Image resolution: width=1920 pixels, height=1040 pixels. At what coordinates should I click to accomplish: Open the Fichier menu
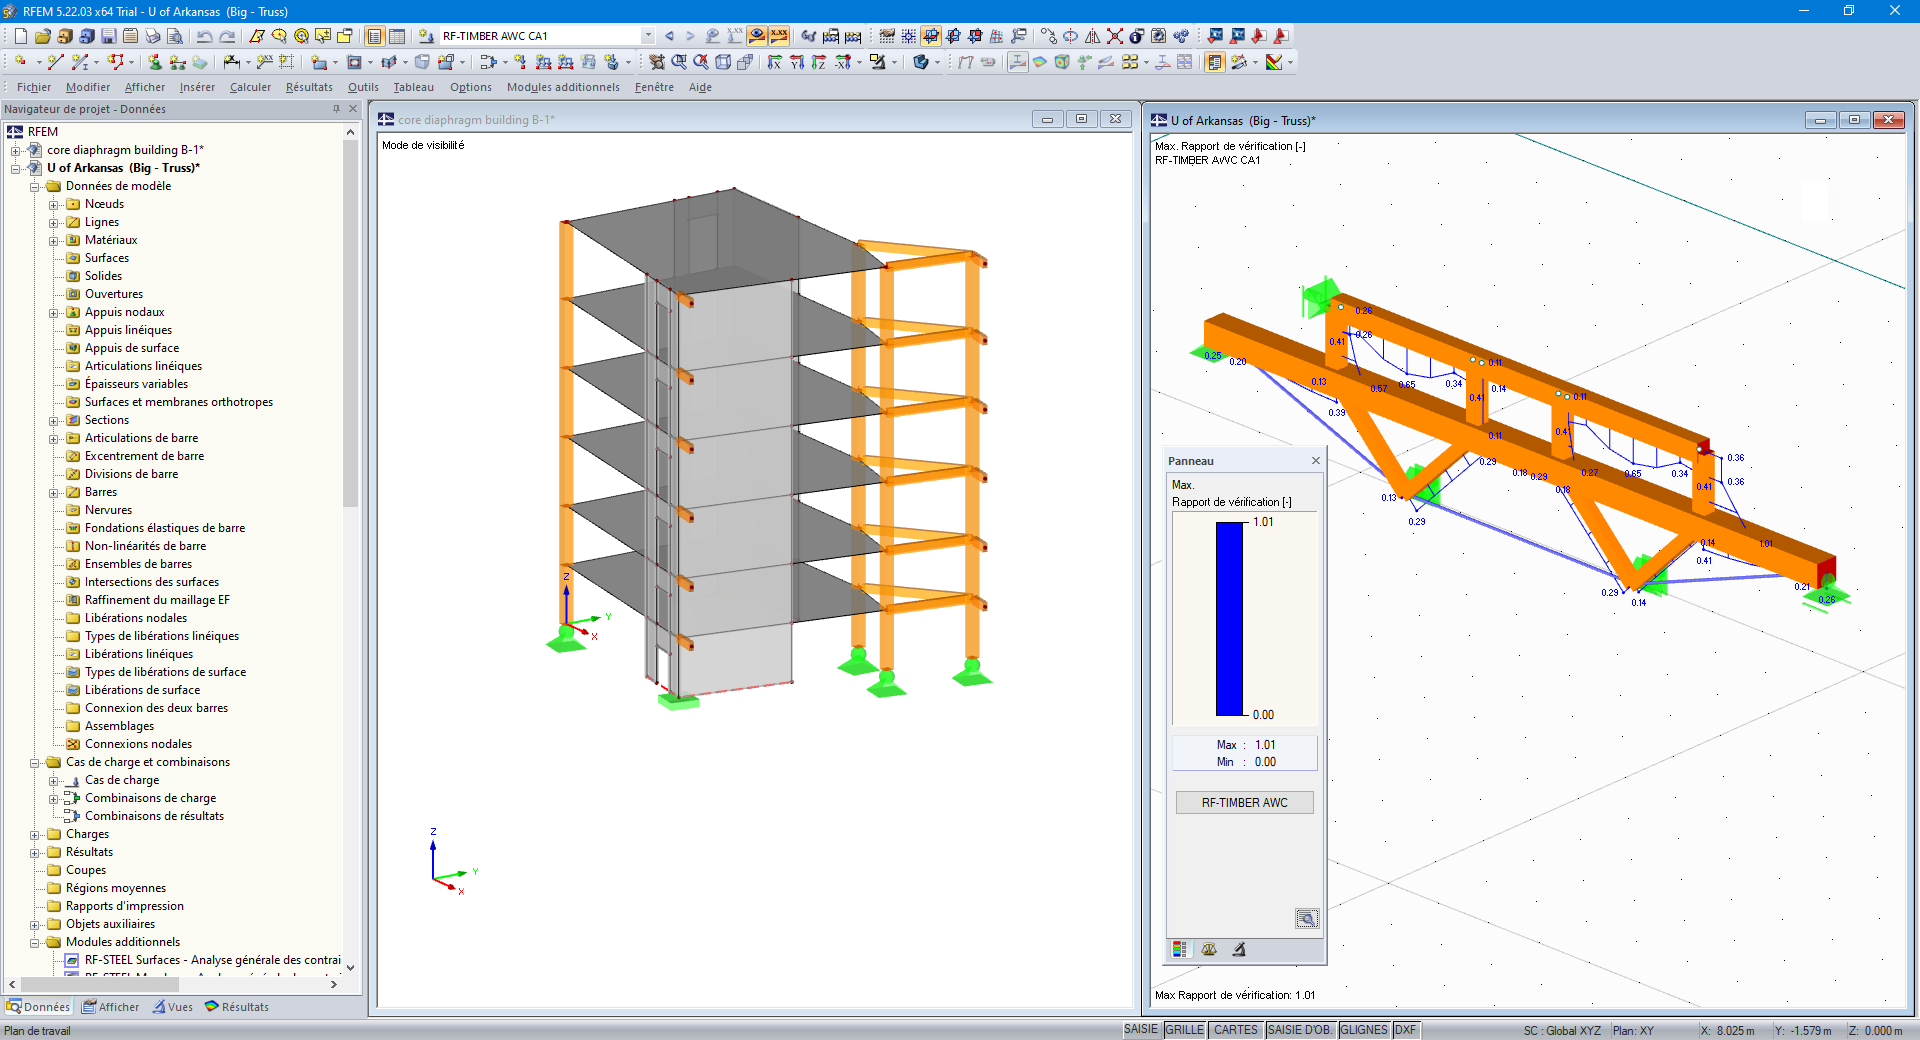pos(34,87)
